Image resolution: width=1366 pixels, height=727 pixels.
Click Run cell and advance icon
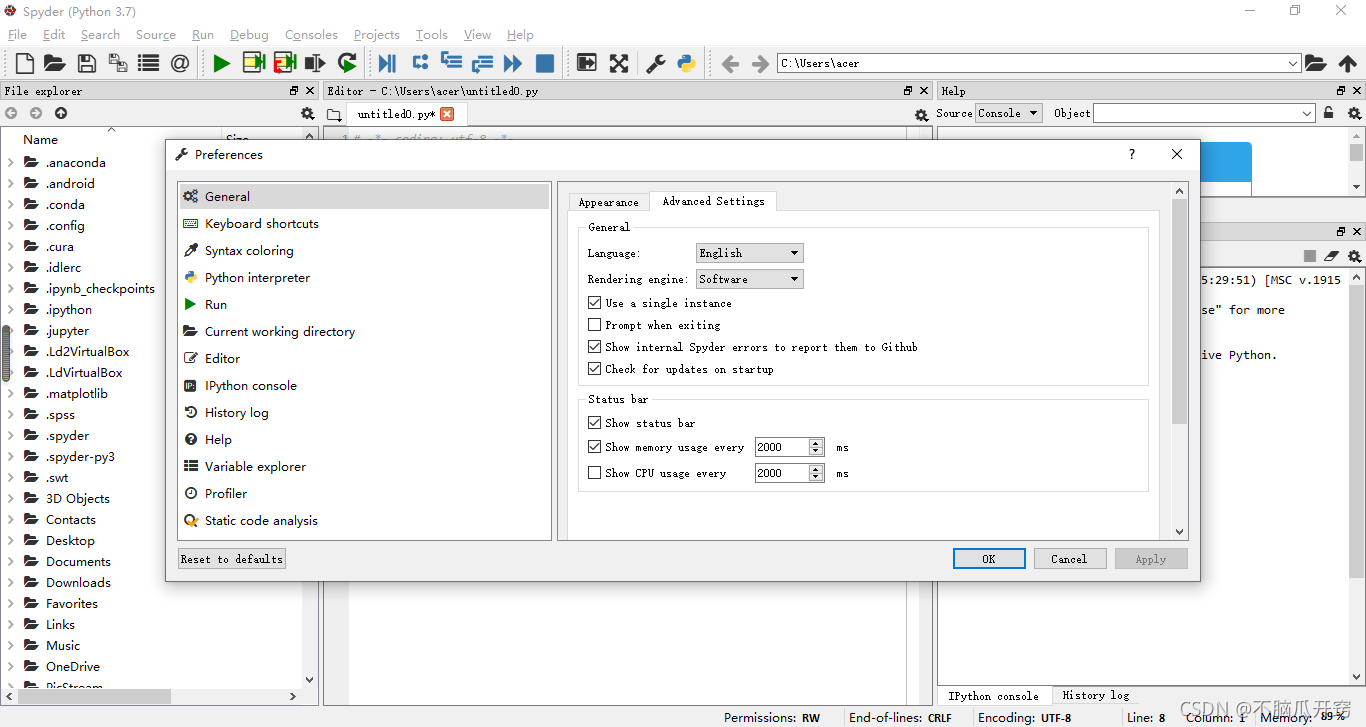point(284,63)
